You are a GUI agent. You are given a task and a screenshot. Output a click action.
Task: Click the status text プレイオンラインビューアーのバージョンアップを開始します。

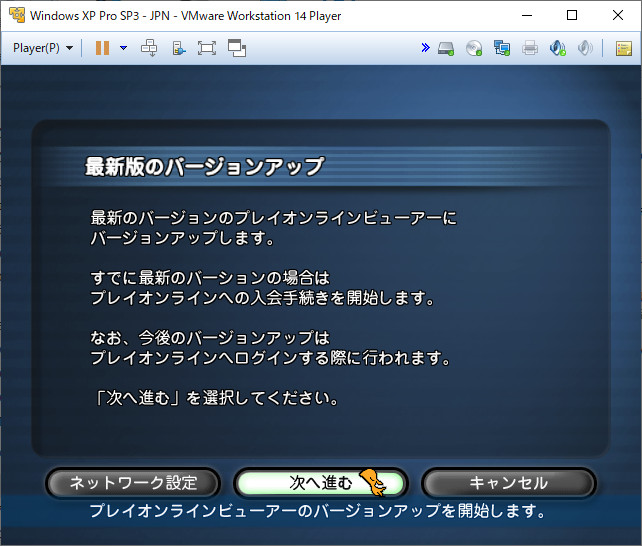coord(318,511)
